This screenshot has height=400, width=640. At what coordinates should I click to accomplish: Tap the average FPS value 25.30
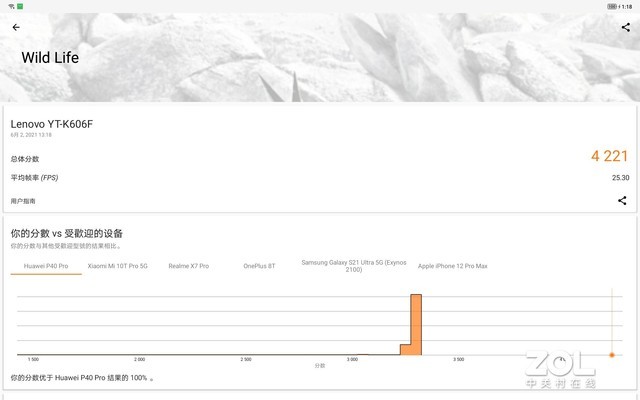pos(620,178)
